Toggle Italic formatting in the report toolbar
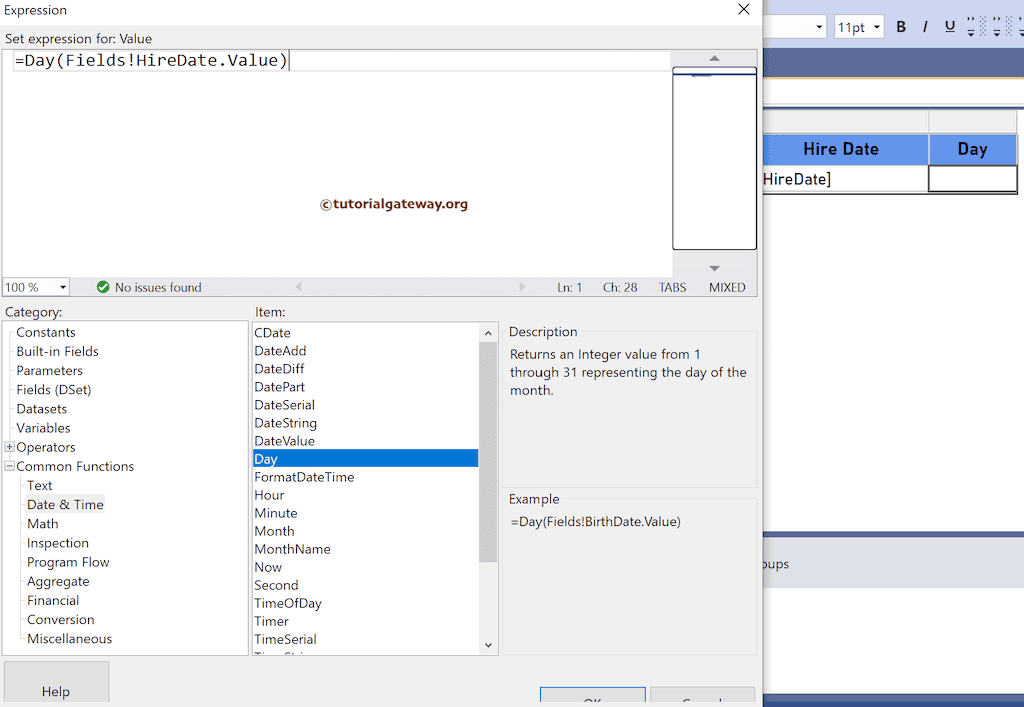 point(925,27)
